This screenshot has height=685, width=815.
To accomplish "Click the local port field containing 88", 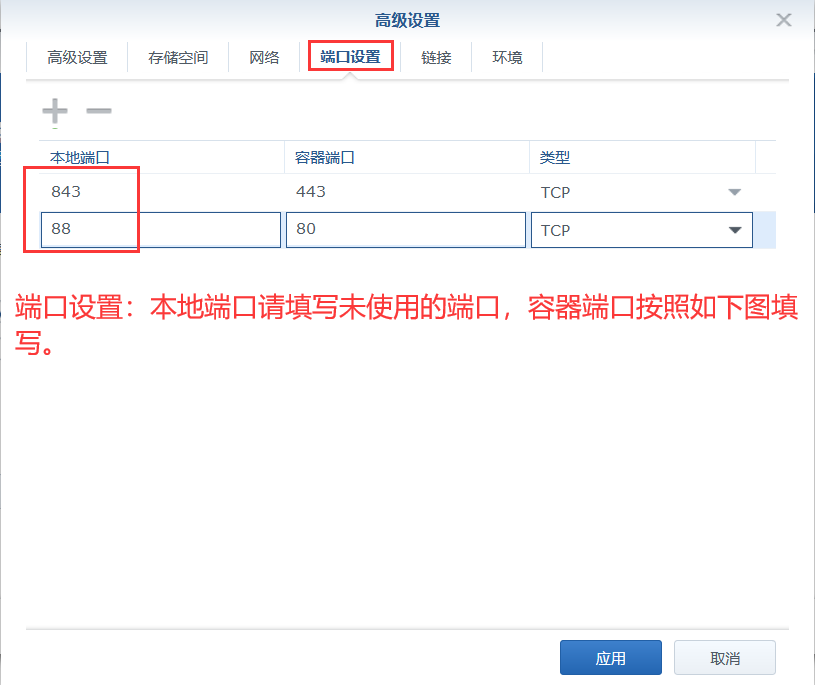I will coord(160,229).
